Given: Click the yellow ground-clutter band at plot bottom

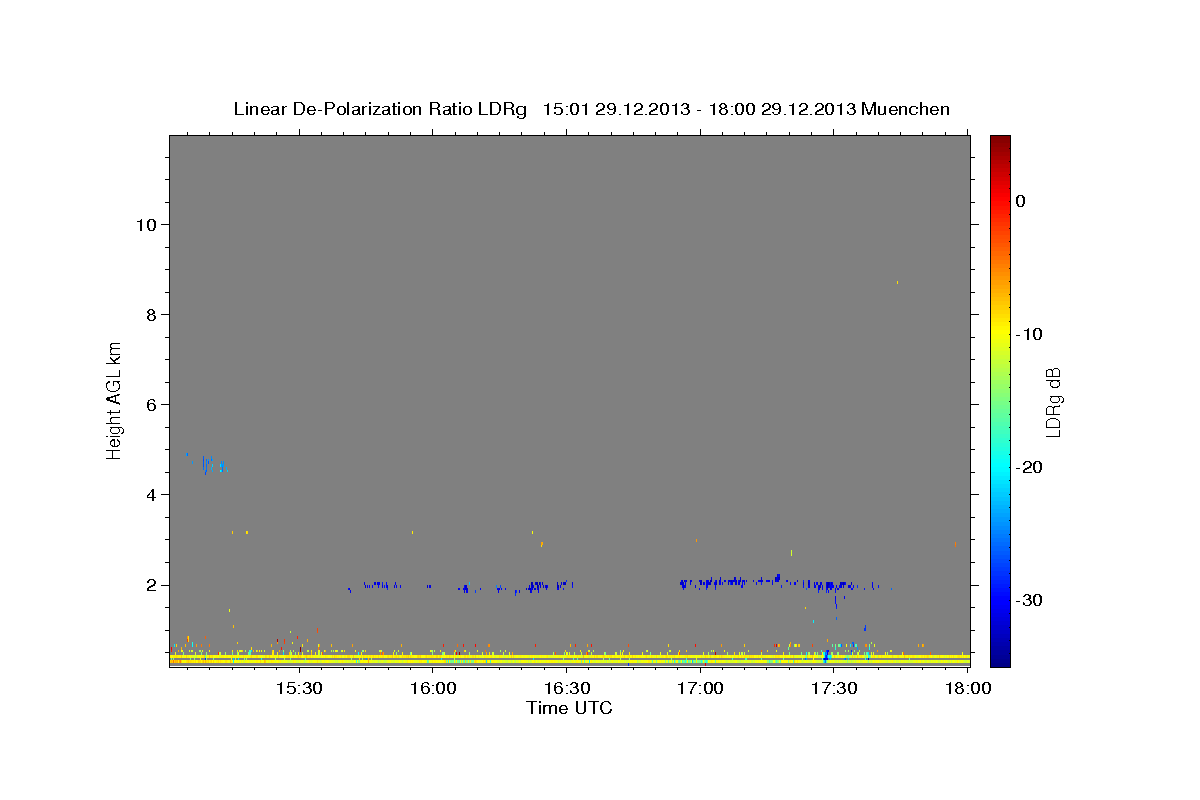Looking at the screenshot, I should pyautogui.click(x=570, y=659).
